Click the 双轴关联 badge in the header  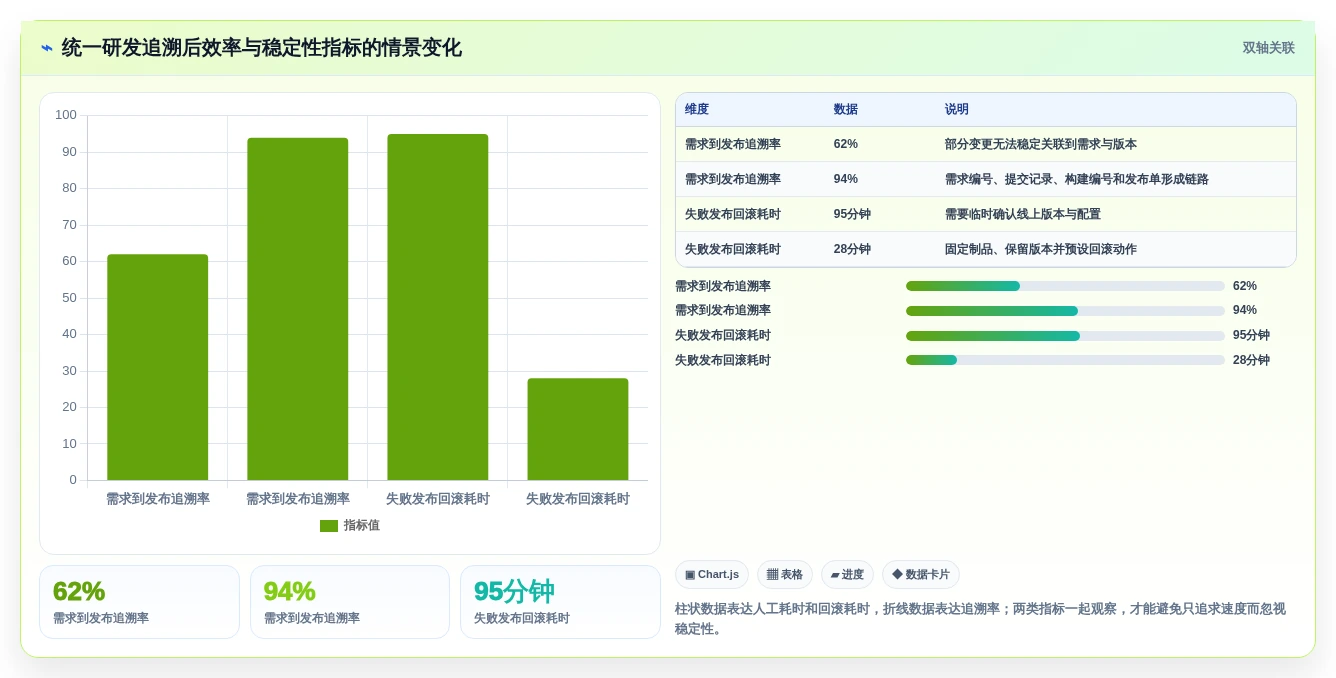[x=1268, y=48]
